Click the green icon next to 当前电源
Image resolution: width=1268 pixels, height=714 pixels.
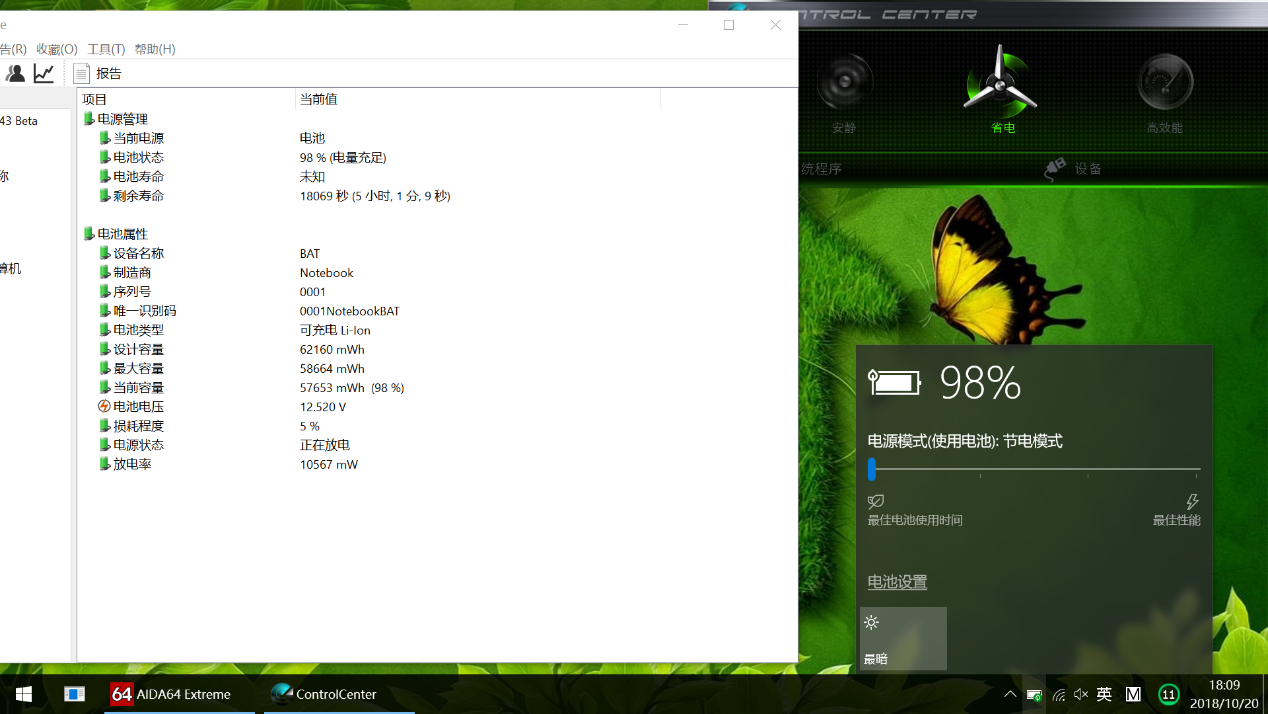[105, 138]
